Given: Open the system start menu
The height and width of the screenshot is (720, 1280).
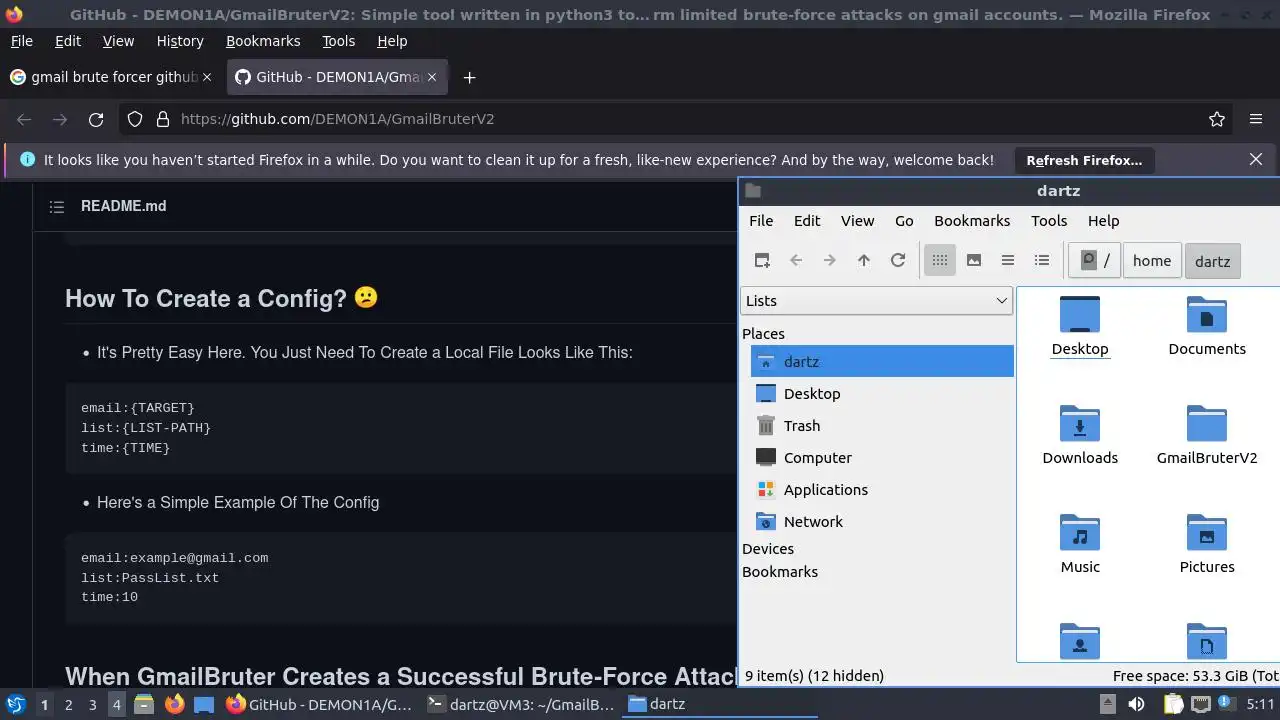Looking at the screenshot, I should (x=15, y=704).
